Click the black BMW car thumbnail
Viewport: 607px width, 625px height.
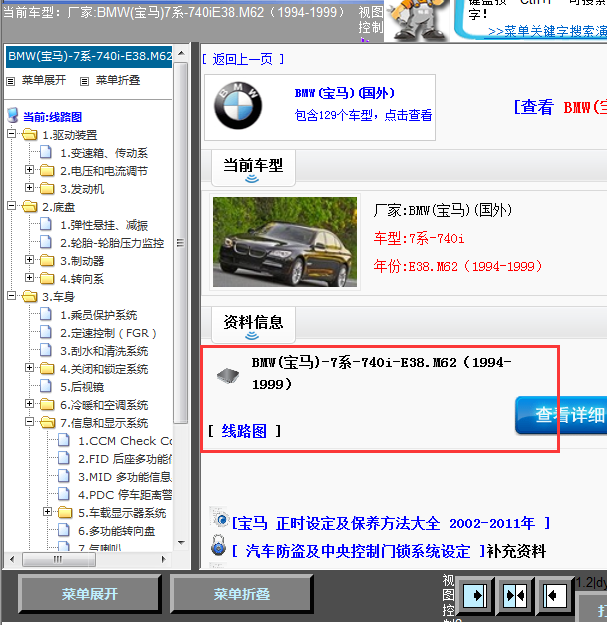[285, 242]
